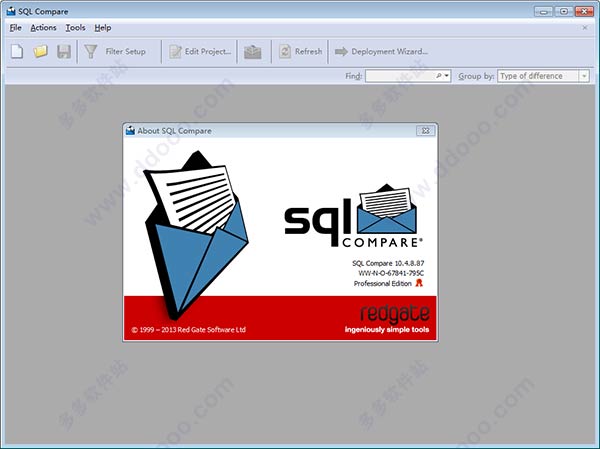The width and height of the screenshot is (600, 449).
Task: Click the 1999 – 2013 Red Gate copyright text
Action: pos(189,330)
